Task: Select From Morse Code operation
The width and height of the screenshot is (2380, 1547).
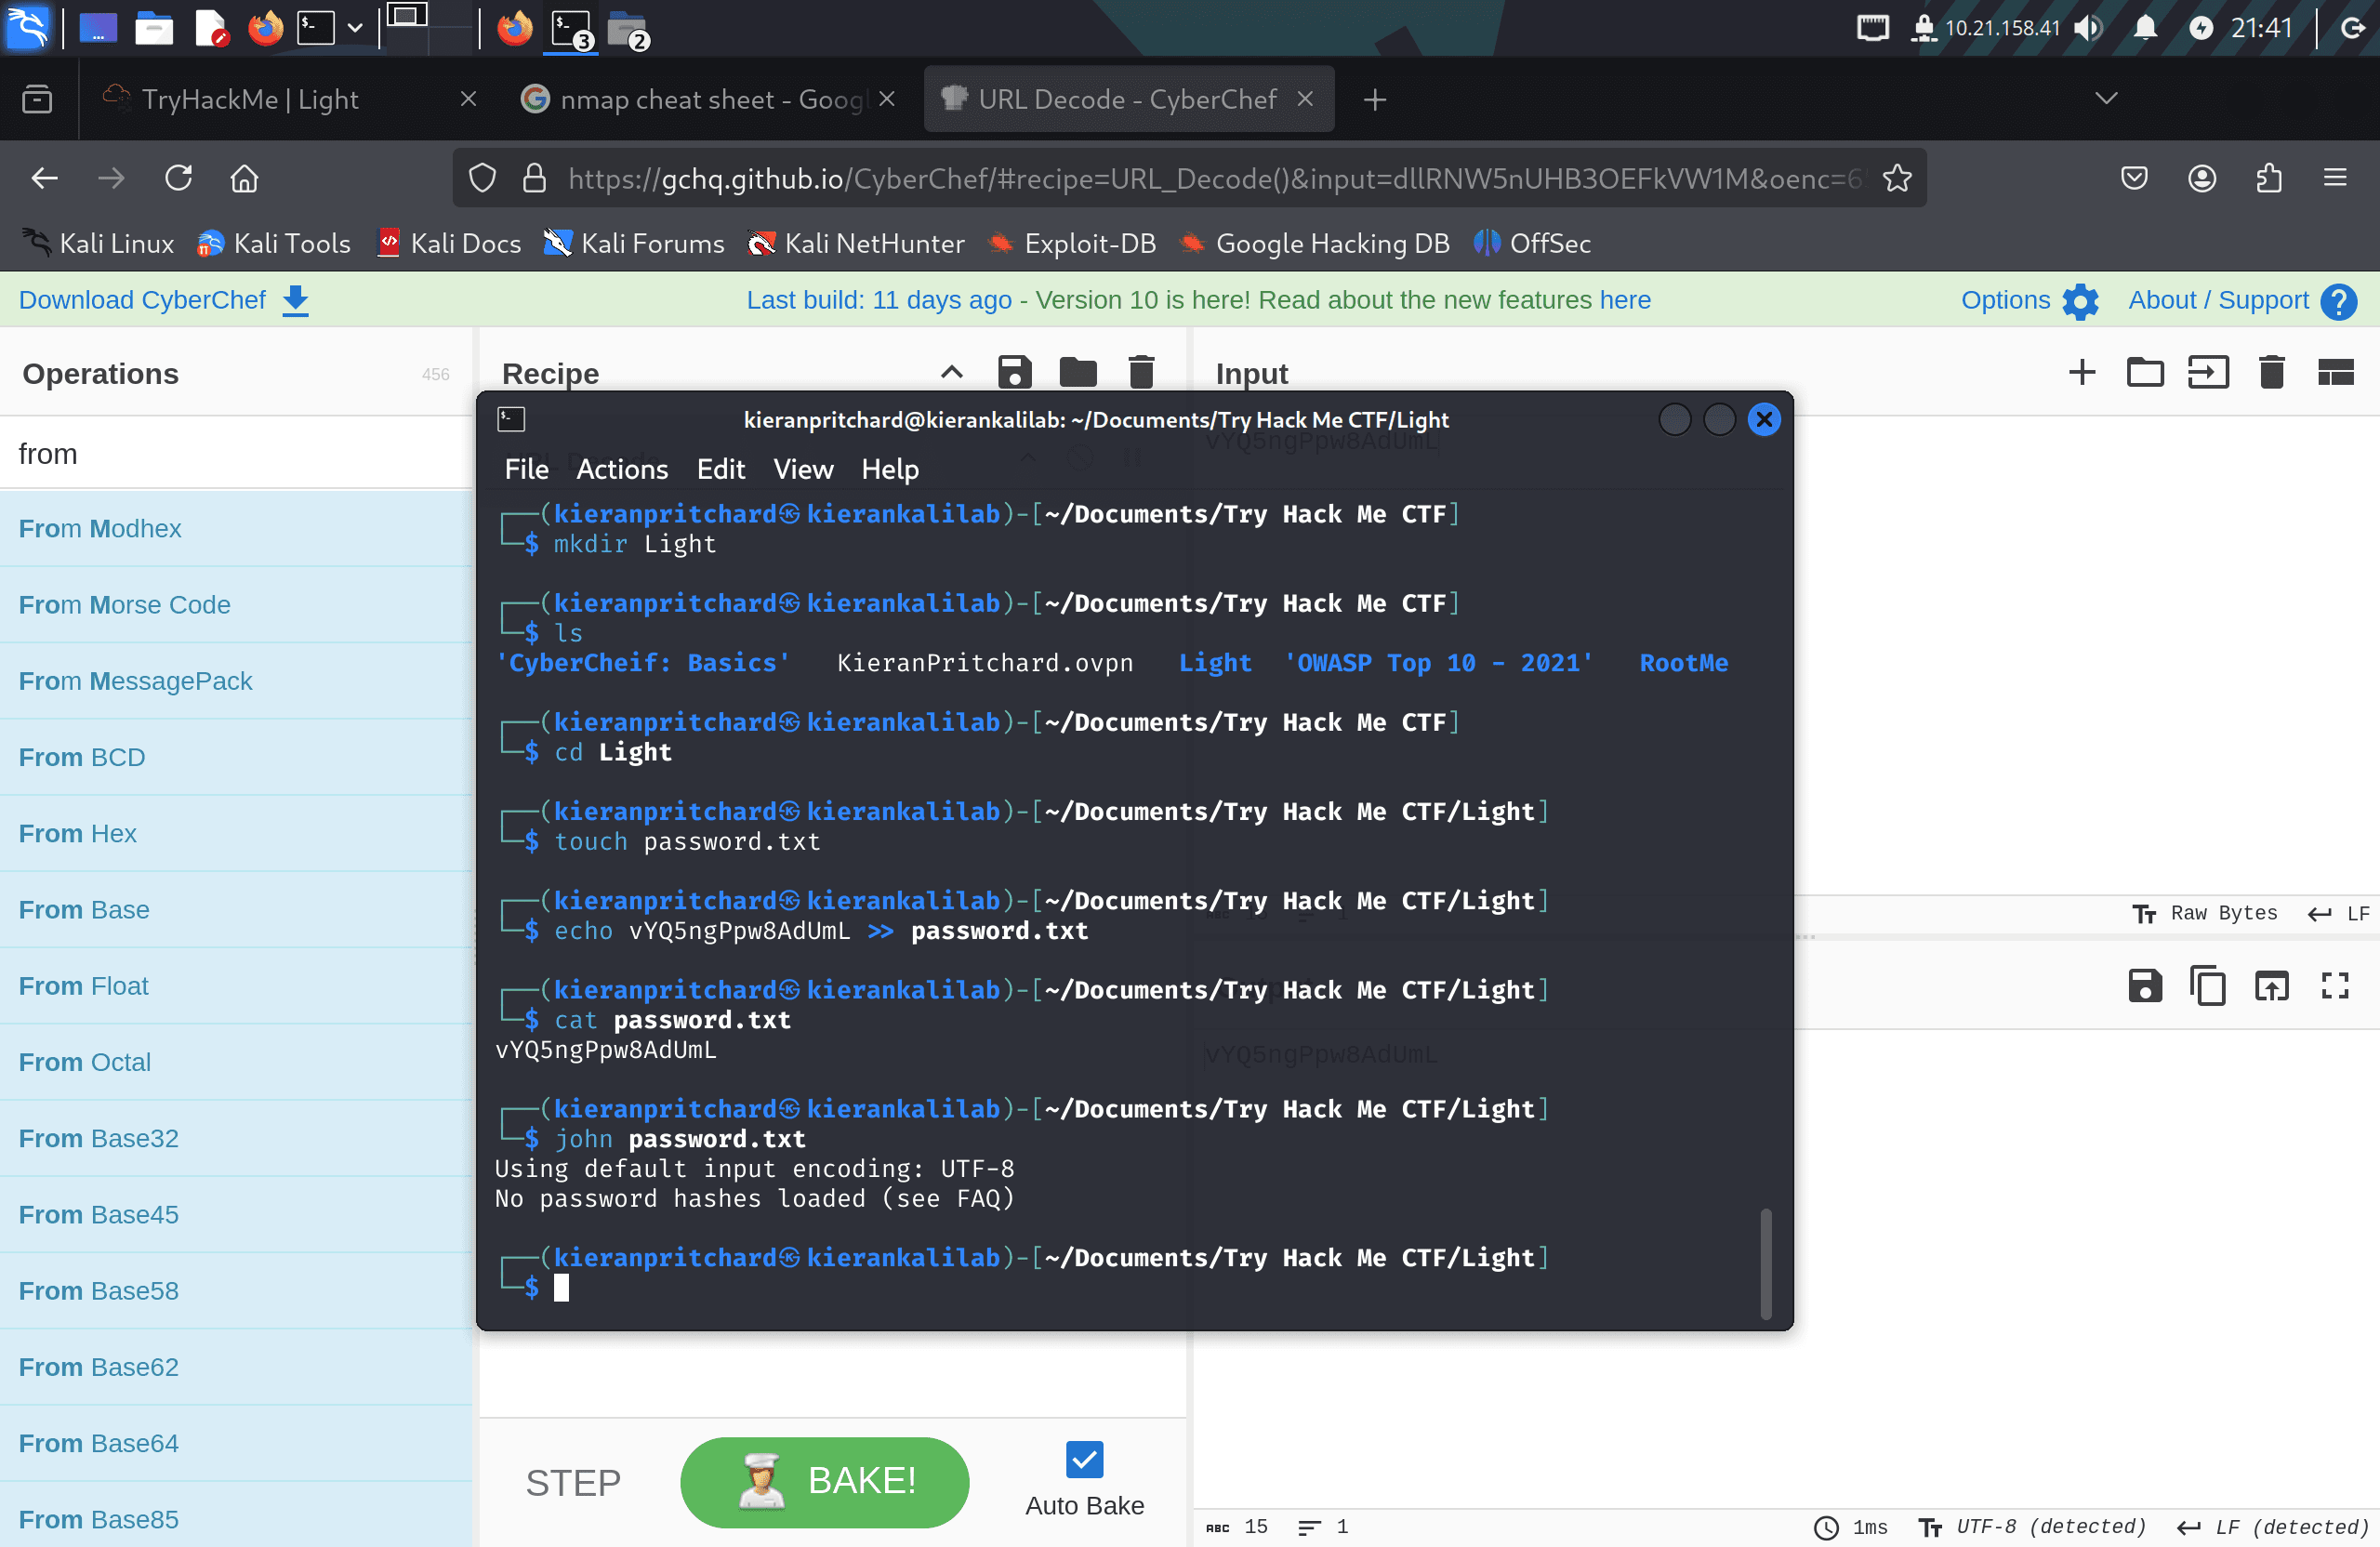Action: coord(236,604)
